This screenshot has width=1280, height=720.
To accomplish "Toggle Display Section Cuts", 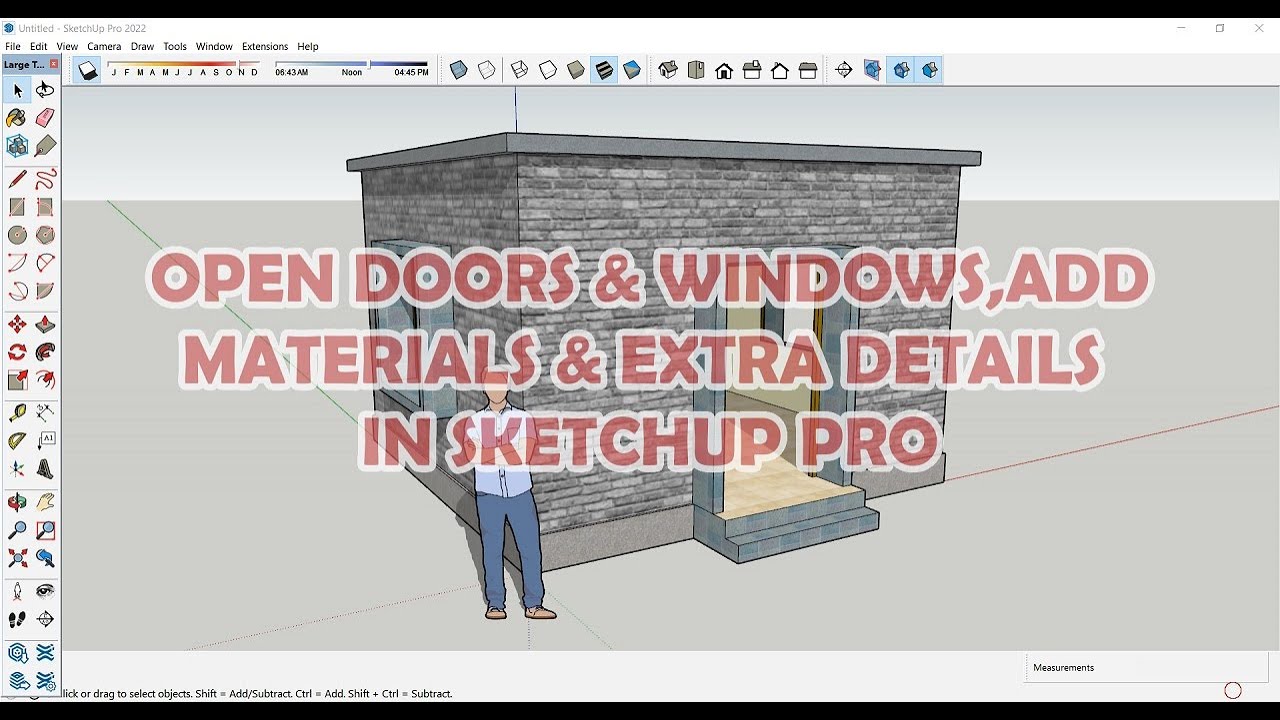I will coord(901,70).
